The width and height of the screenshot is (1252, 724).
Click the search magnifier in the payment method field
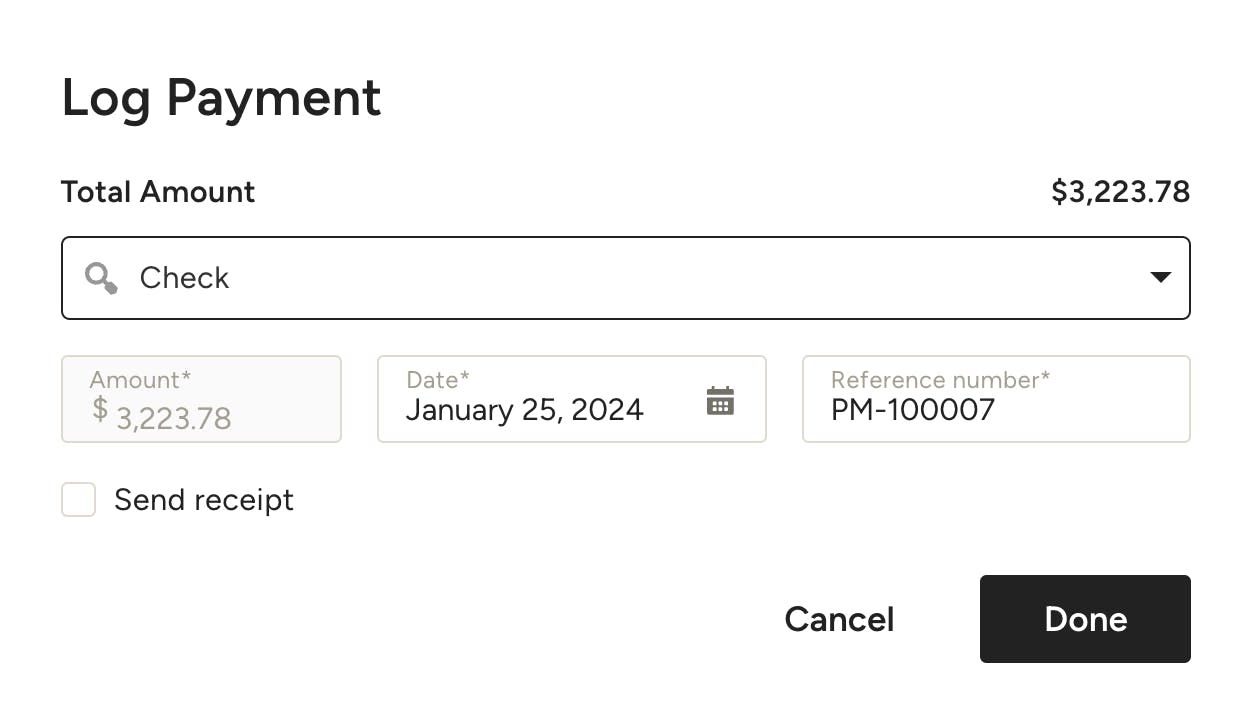click(x=100, y=278)
